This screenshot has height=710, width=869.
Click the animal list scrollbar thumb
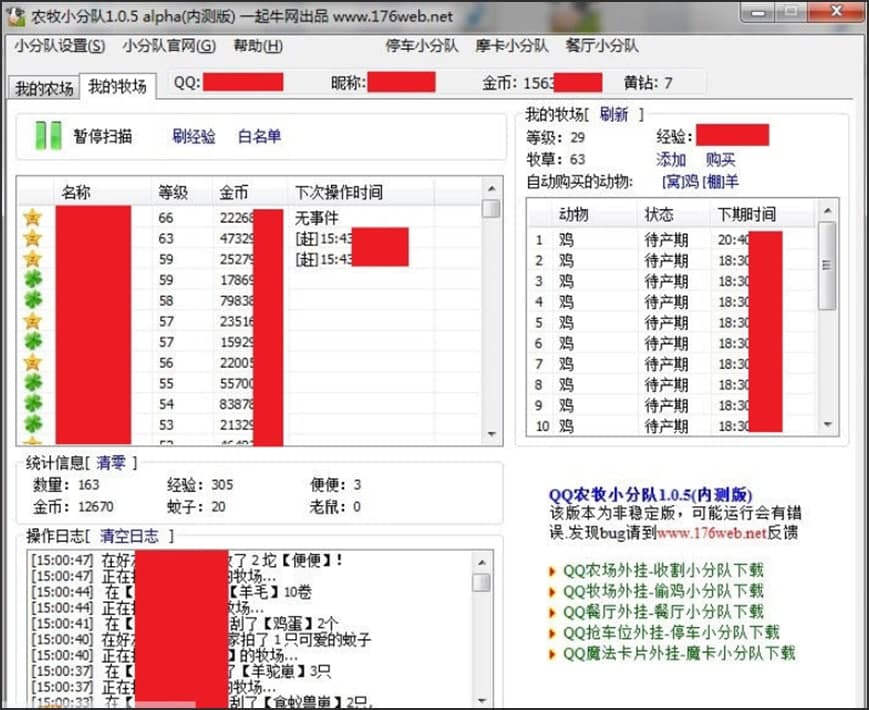click(827, 265)
